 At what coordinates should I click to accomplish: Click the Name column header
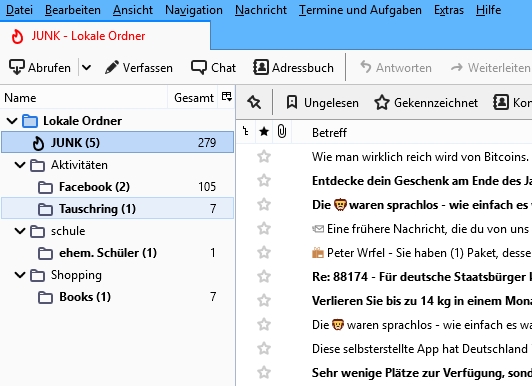[x=84, y=98]
